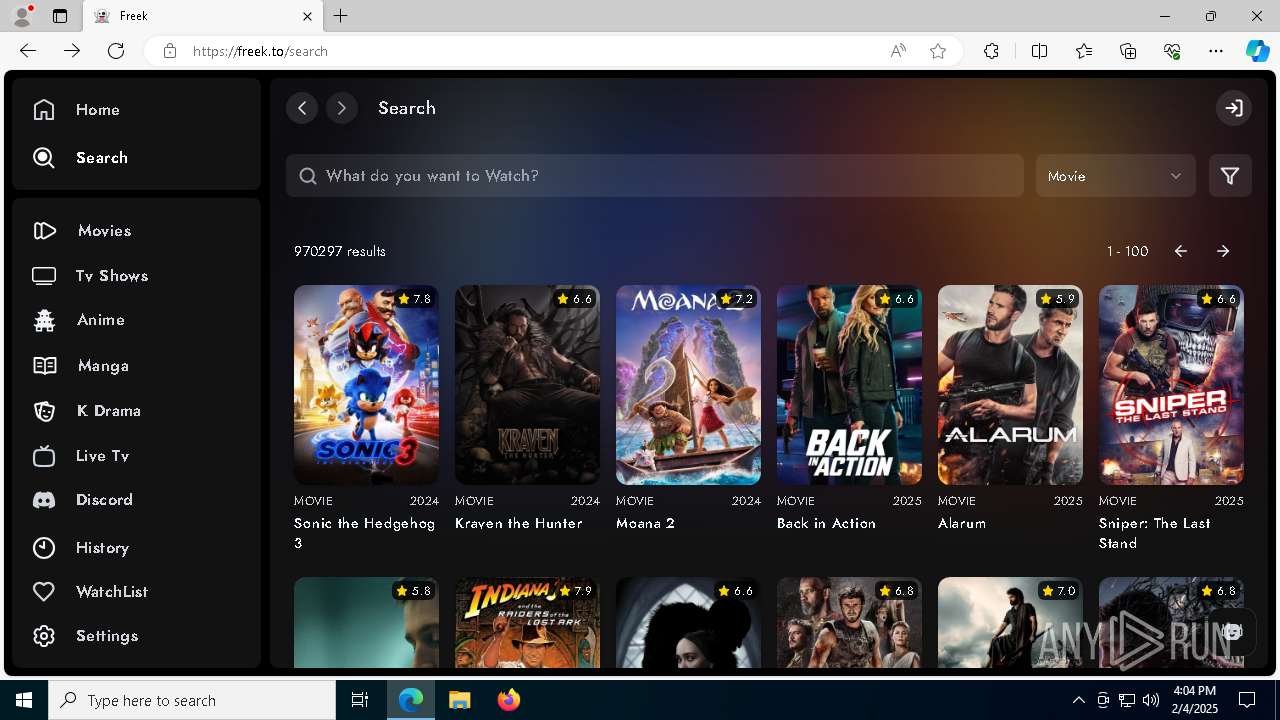Open Task View on taskbar

pyautogui.click(x=360, y=700)
